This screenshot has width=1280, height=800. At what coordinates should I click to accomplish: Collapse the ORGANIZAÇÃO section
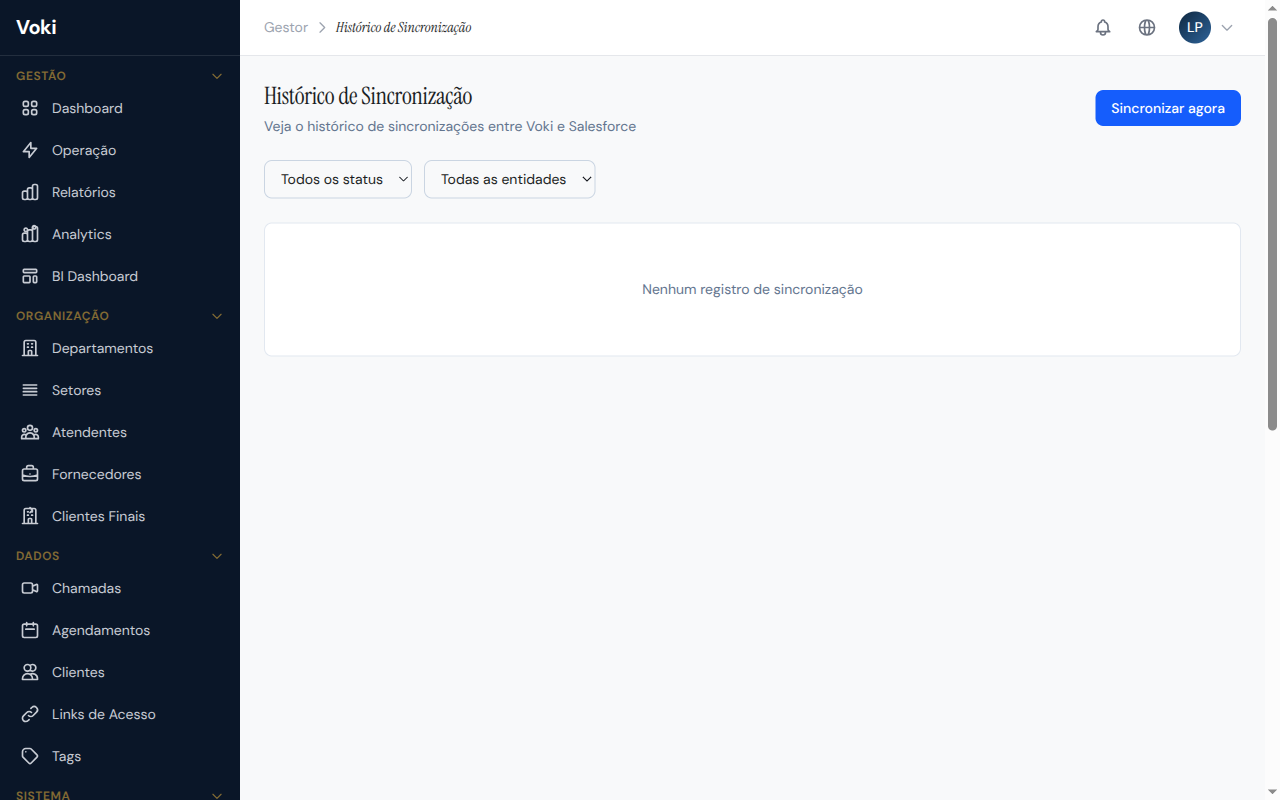[x=217, y=315]
